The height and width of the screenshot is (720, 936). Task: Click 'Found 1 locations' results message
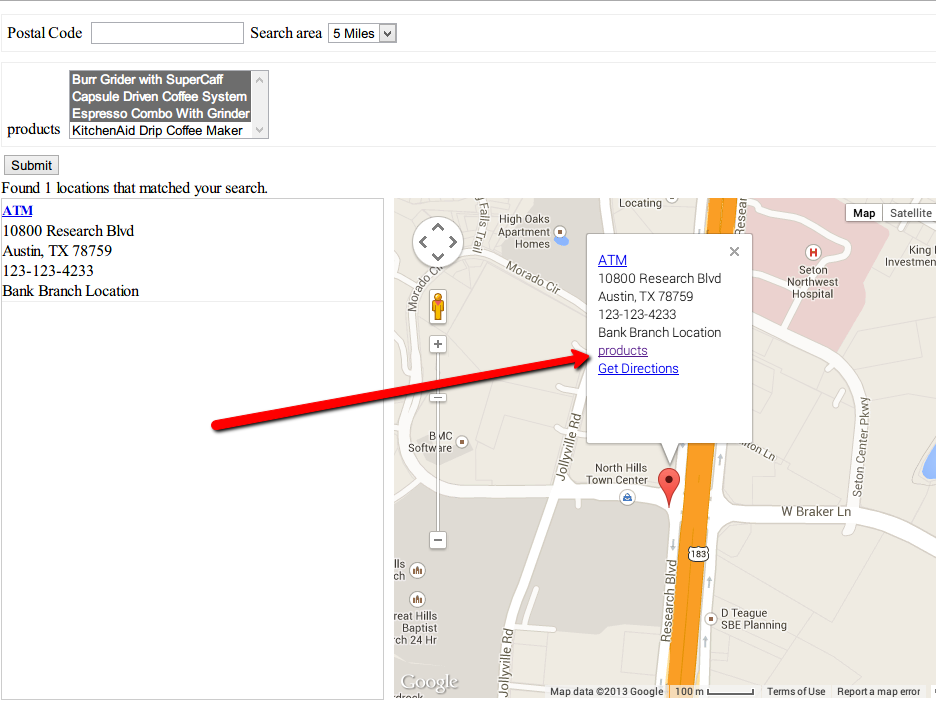[x=134, y=188]
